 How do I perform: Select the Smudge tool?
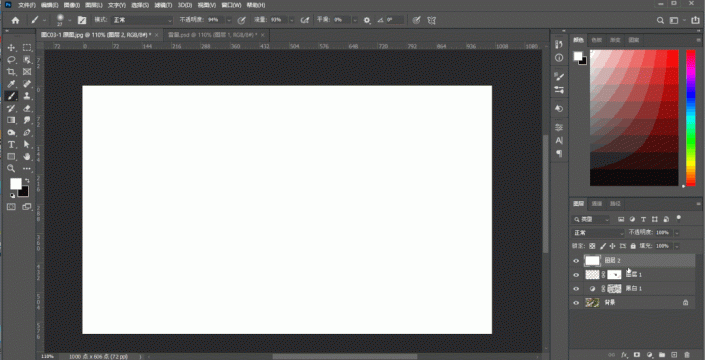[27, 120]
